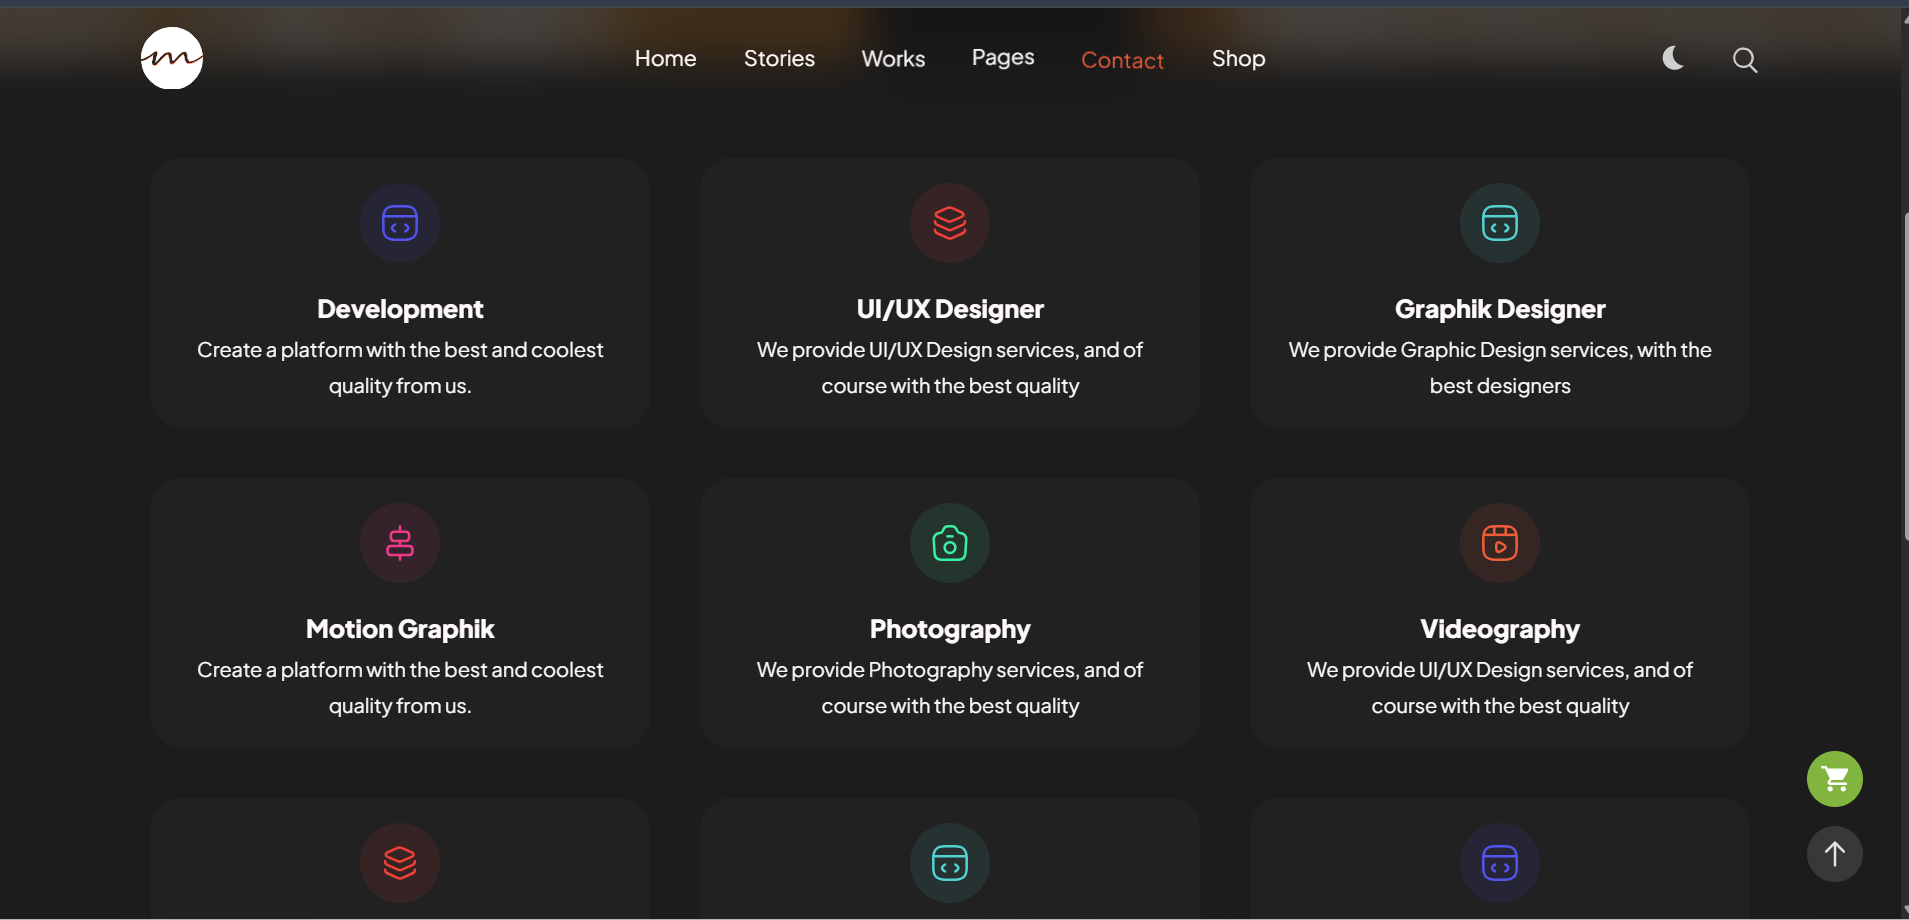The height and width of the screenshot is (920, 1909).
Task: Click the site logo in the header
Action: click(x=172, y=58)
